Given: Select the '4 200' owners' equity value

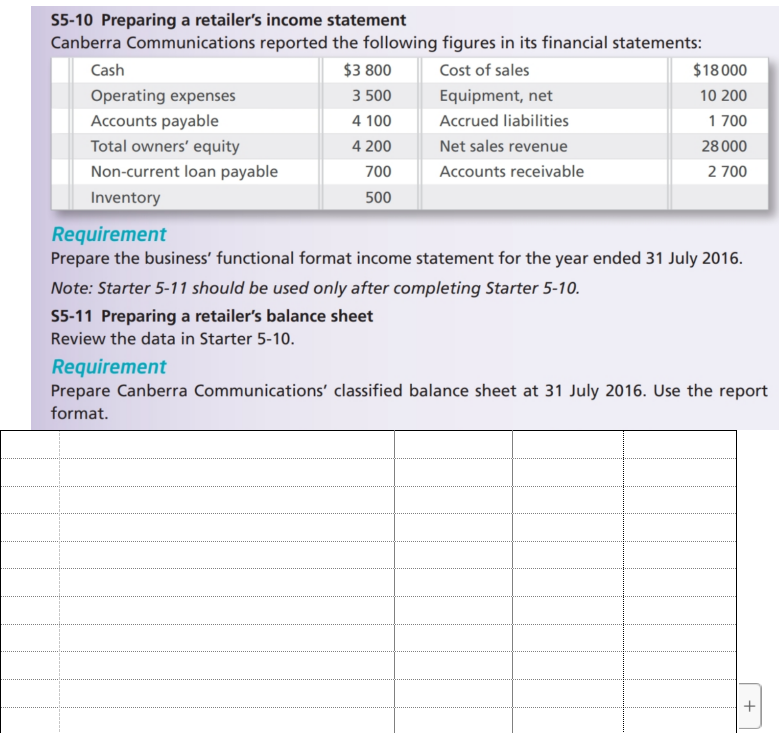Looking at the screenshot, I should click(x=372, y=146).
